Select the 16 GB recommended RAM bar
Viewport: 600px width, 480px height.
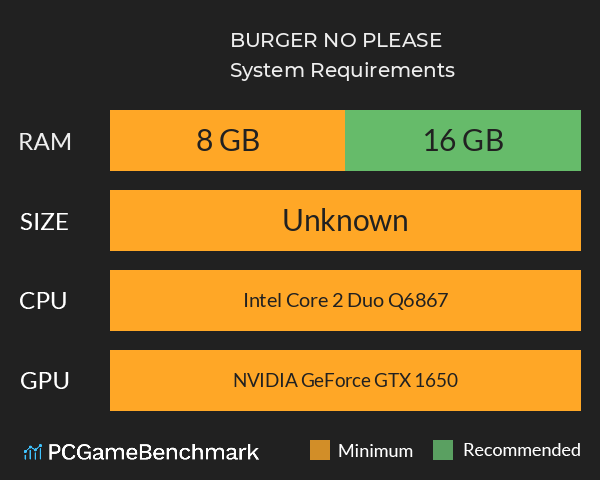click(463, 141)
